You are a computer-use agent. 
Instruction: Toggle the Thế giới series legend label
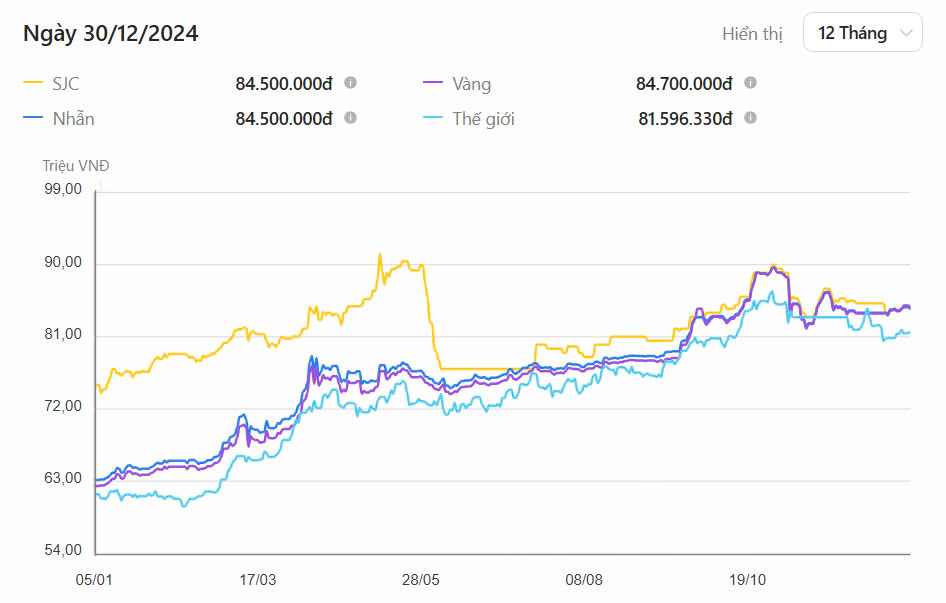pos(484,119)
